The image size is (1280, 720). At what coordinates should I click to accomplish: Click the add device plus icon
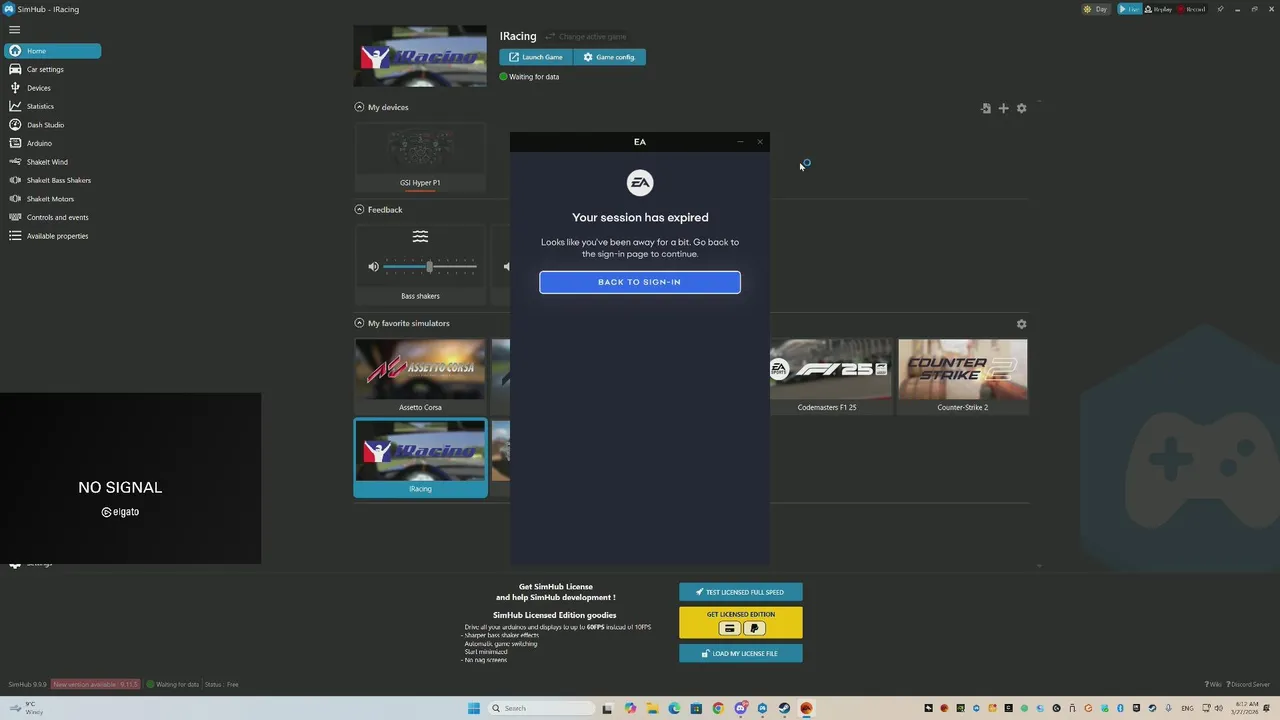(1004, 108)
